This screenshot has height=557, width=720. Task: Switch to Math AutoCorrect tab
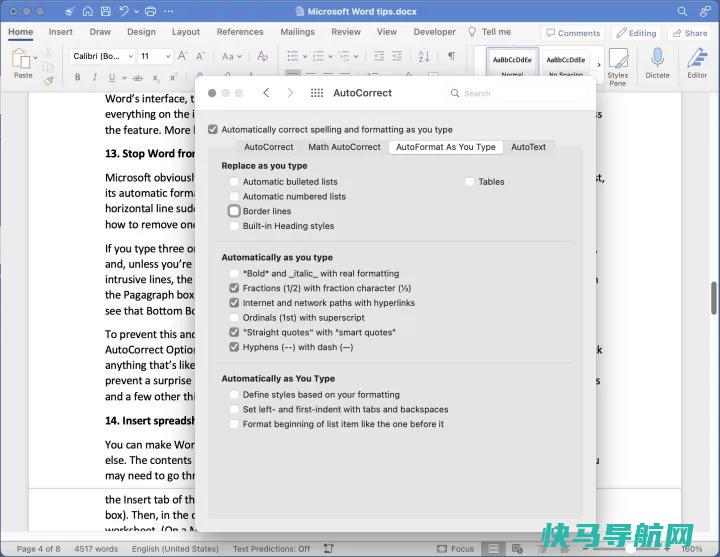point(344,147)
